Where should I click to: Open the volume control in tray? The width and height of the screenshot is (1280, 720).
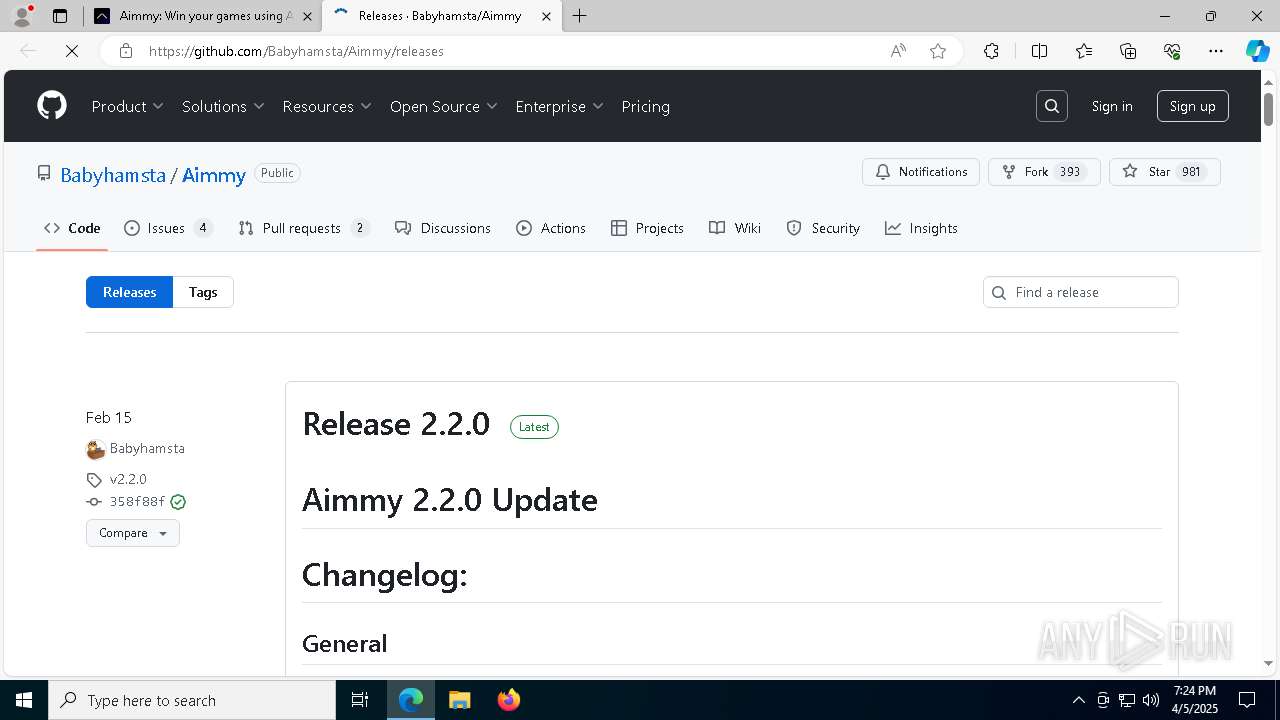1151,700
